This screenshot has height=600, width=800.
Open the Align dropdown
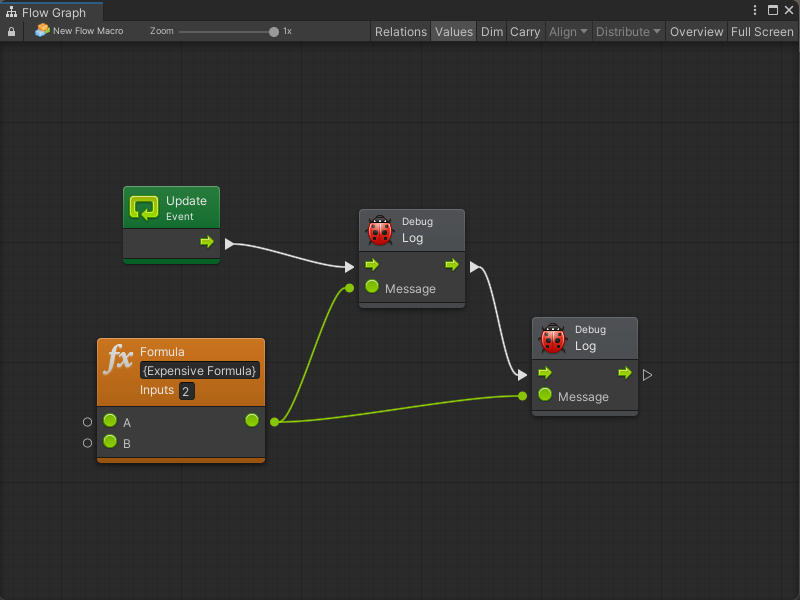click(568, 32)
